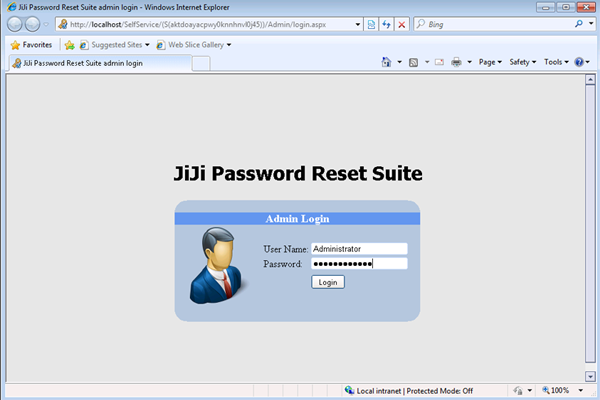
Task: Expand the zoom level dropdown arrow
Action: pos(580,390)
